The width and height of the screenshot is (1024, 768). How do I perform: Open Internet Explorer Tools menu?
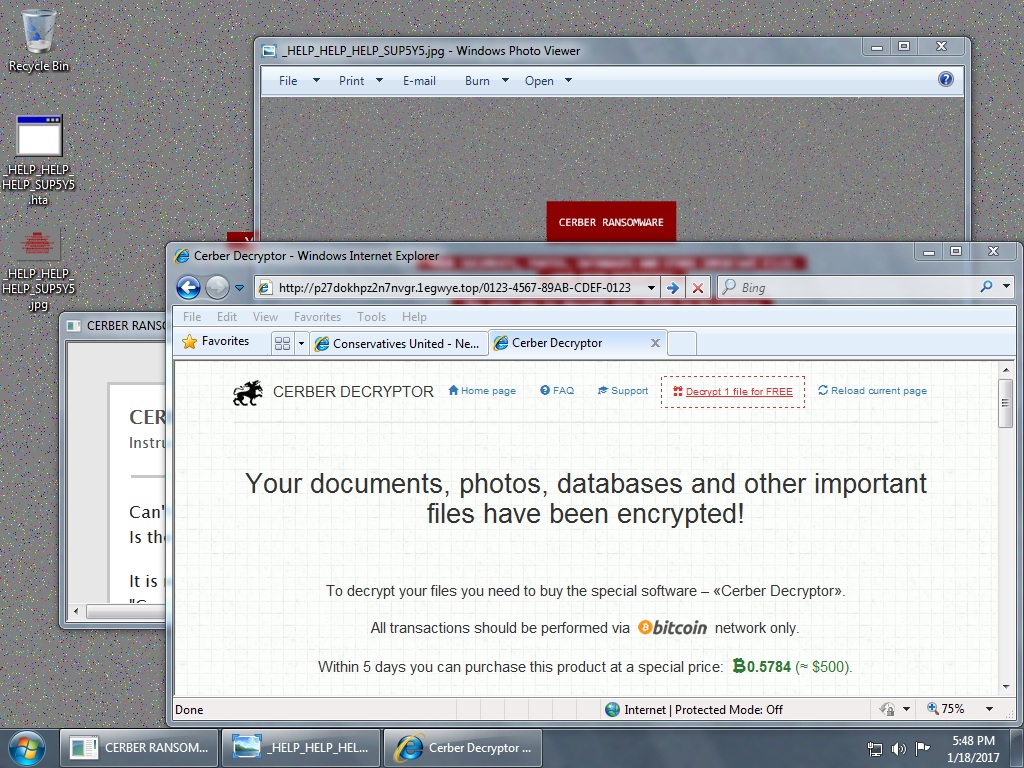pyautogui.click(x=371, y=317)
